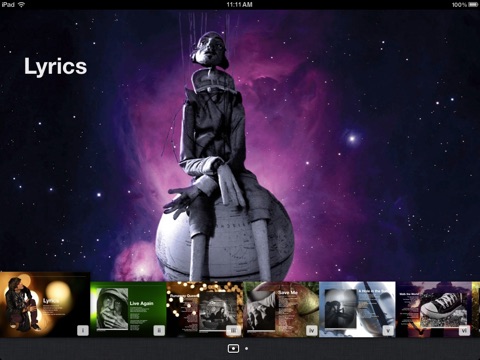This screenshot has height=360, width=480.
Task: Jump to the second section dot
Action: point(246,348)
